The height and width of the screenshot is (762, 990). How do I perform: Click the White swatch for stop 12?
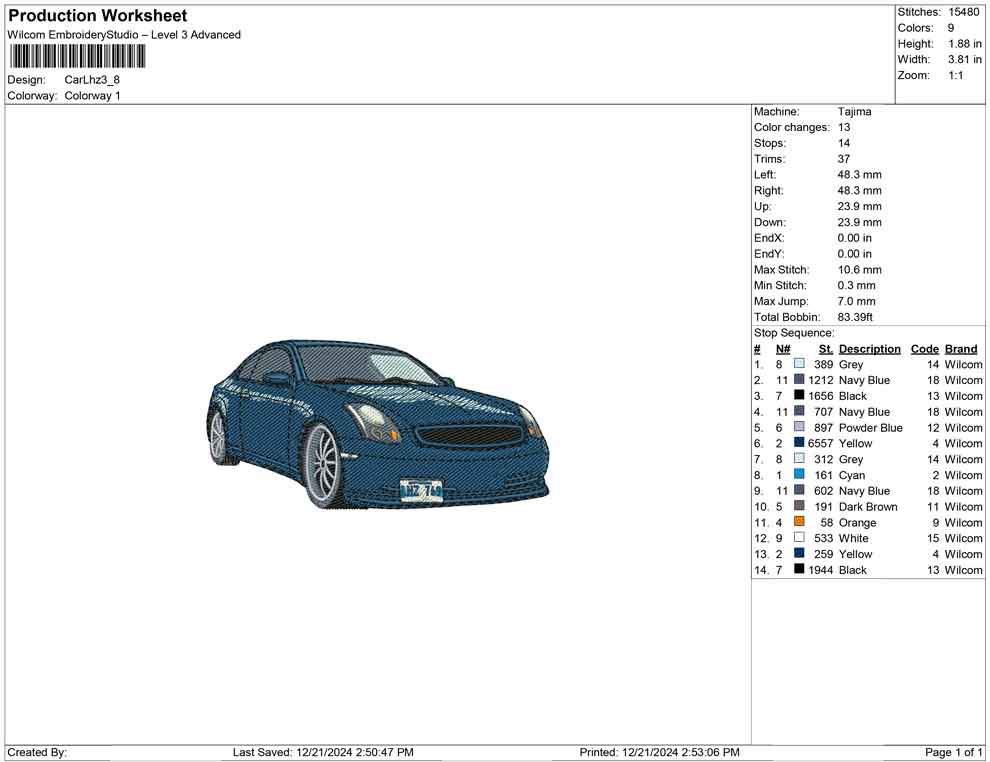[799, 538]
